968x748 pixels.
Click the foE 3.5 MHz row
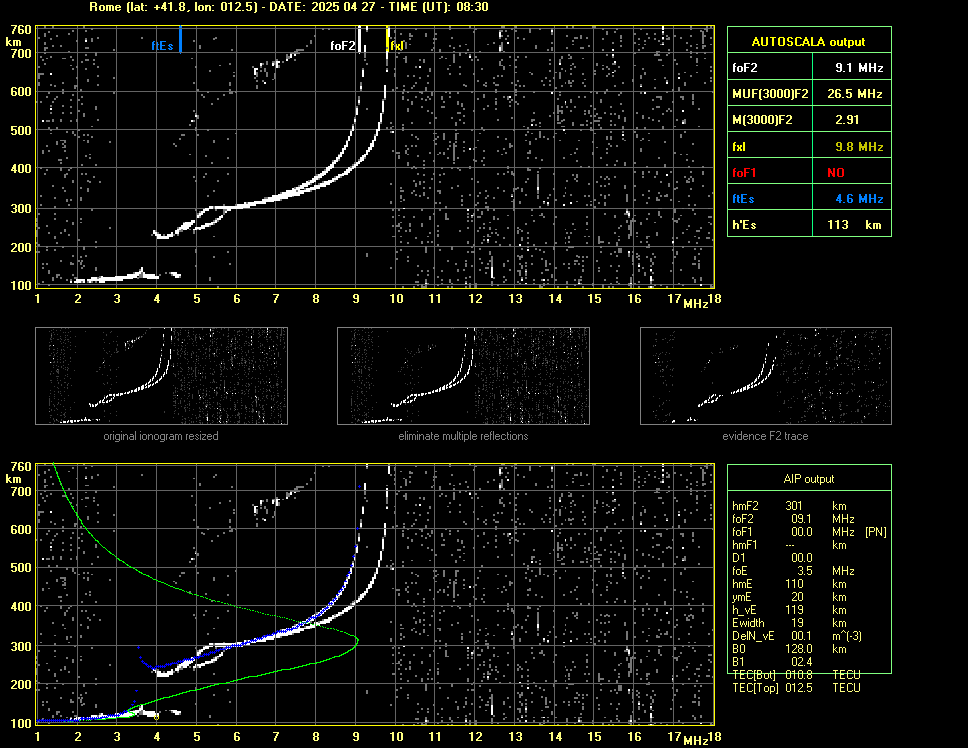(x=793, y=571)
